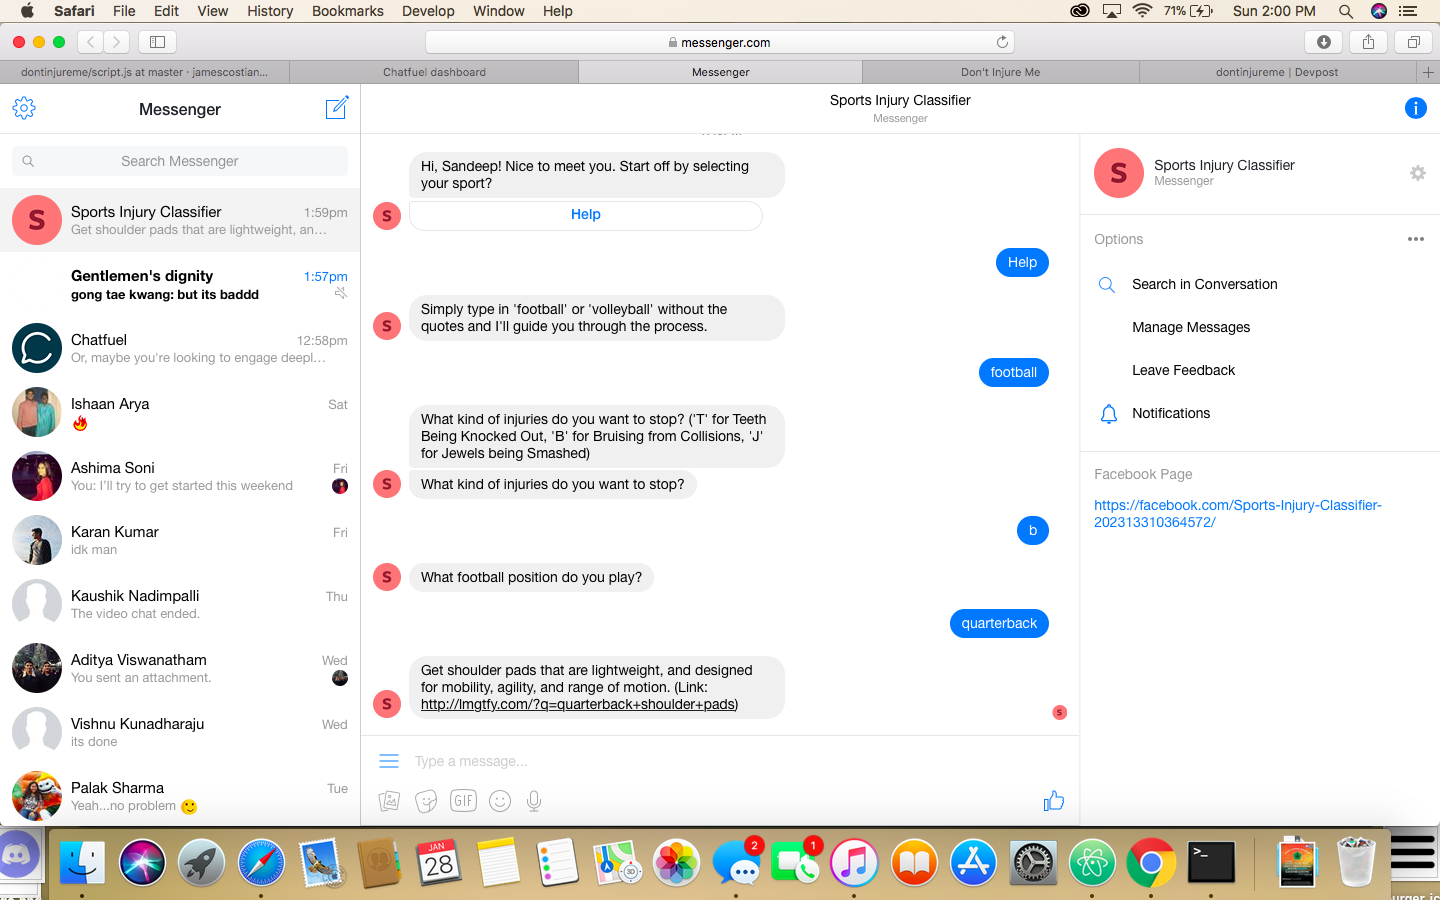Switch to the dontinjureme script.js tab
Viewport: 1440px width, 900px height.
pyautogui.click(x=144, y=72)
